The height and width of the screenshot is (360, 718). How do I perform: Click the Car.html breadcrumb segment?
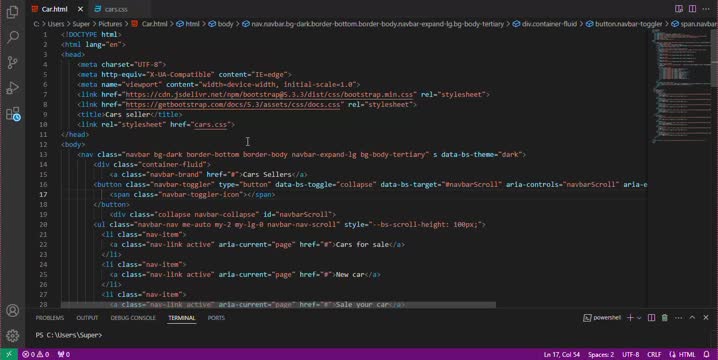click(x=150, y=24)
